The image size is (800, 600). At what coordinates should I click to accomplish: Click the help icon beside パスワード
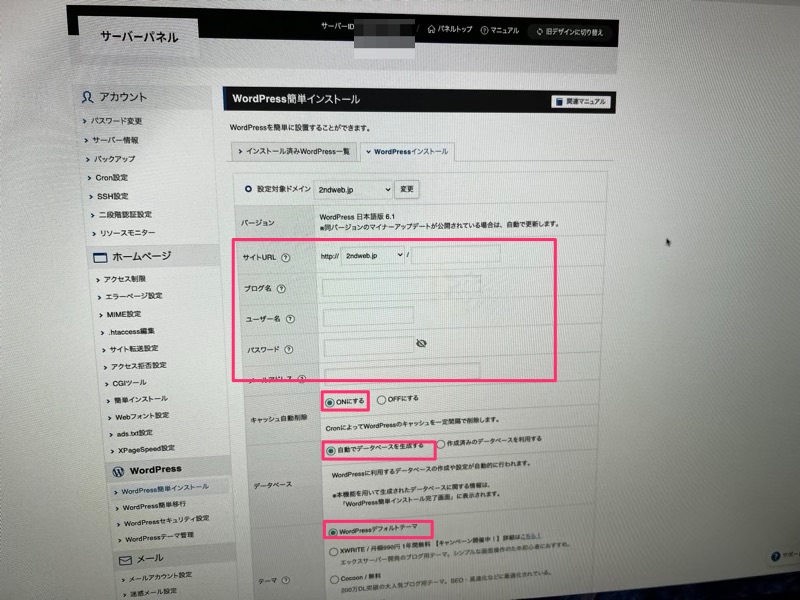[x=289, y=349]
